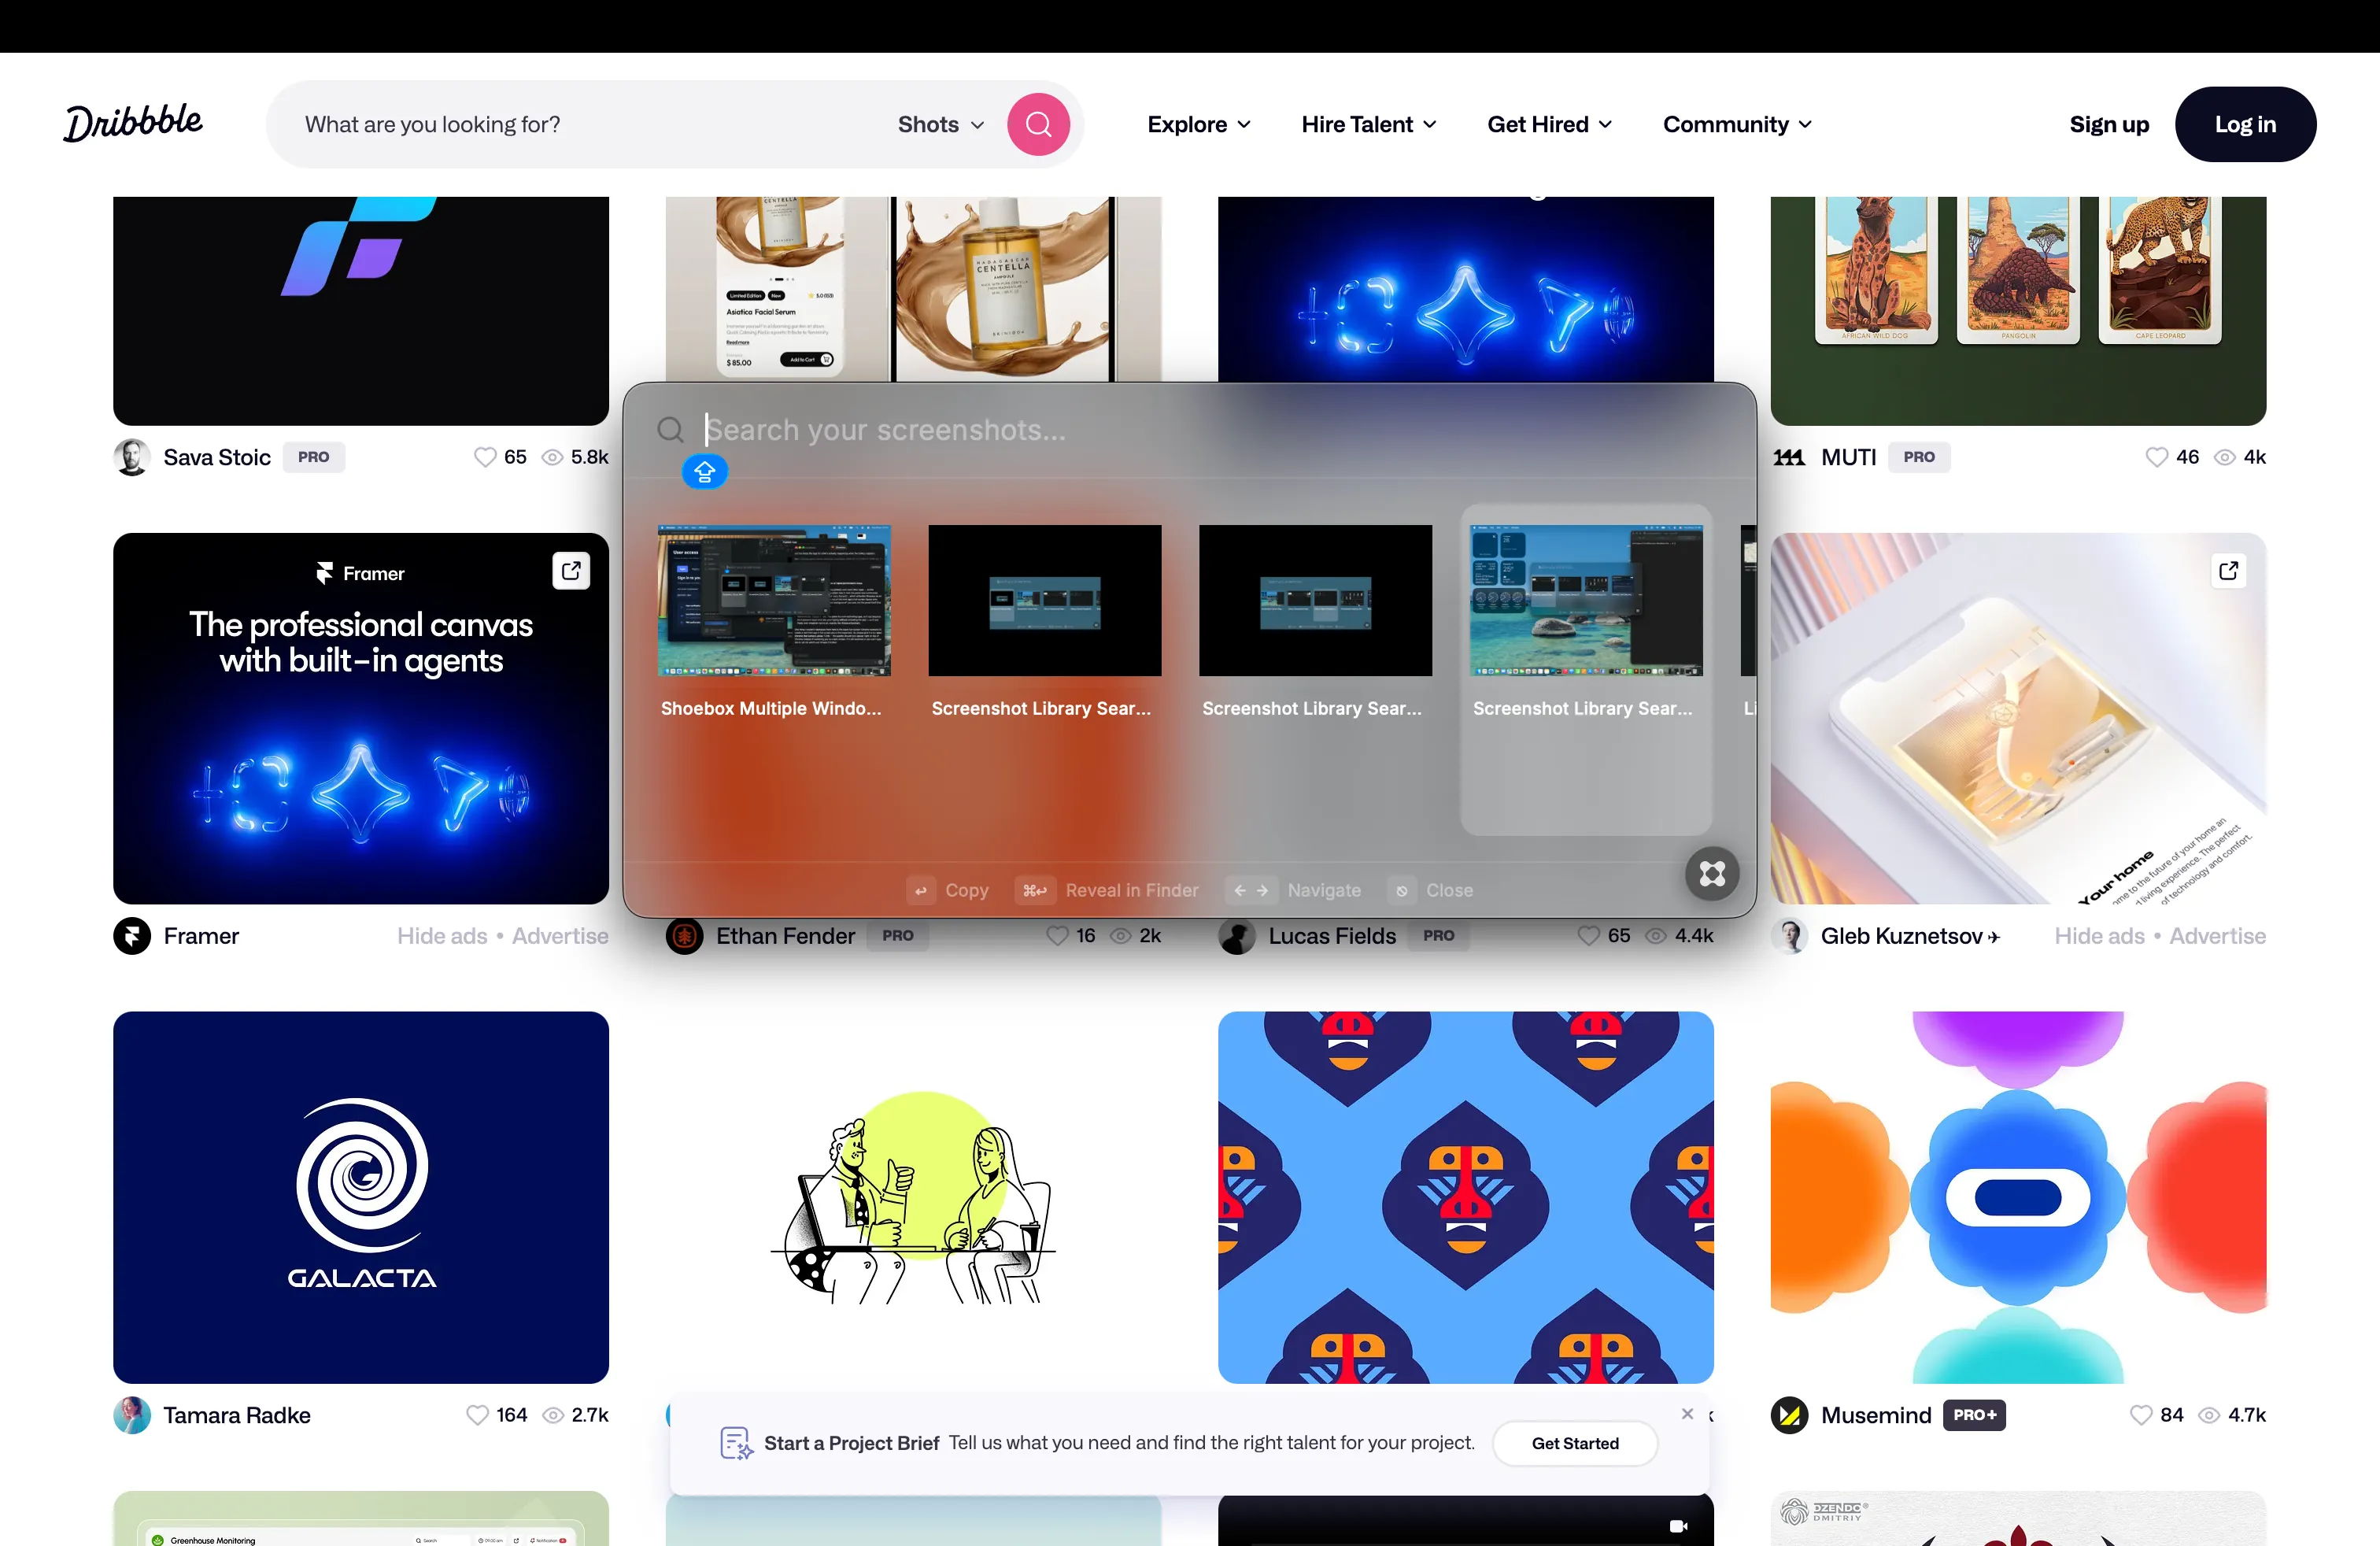Click the pink search magnifier button

(1038, 124)
